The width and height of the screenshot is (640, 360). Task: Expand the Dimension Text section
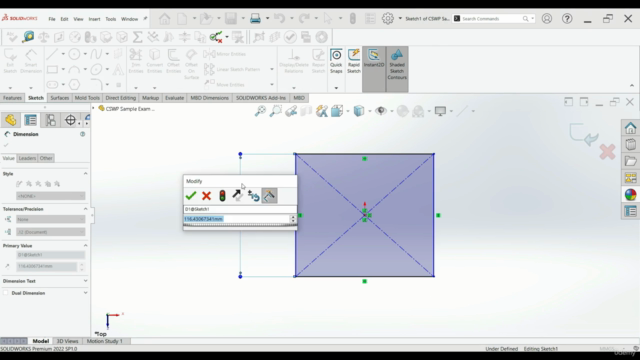(x=85, y=281)
